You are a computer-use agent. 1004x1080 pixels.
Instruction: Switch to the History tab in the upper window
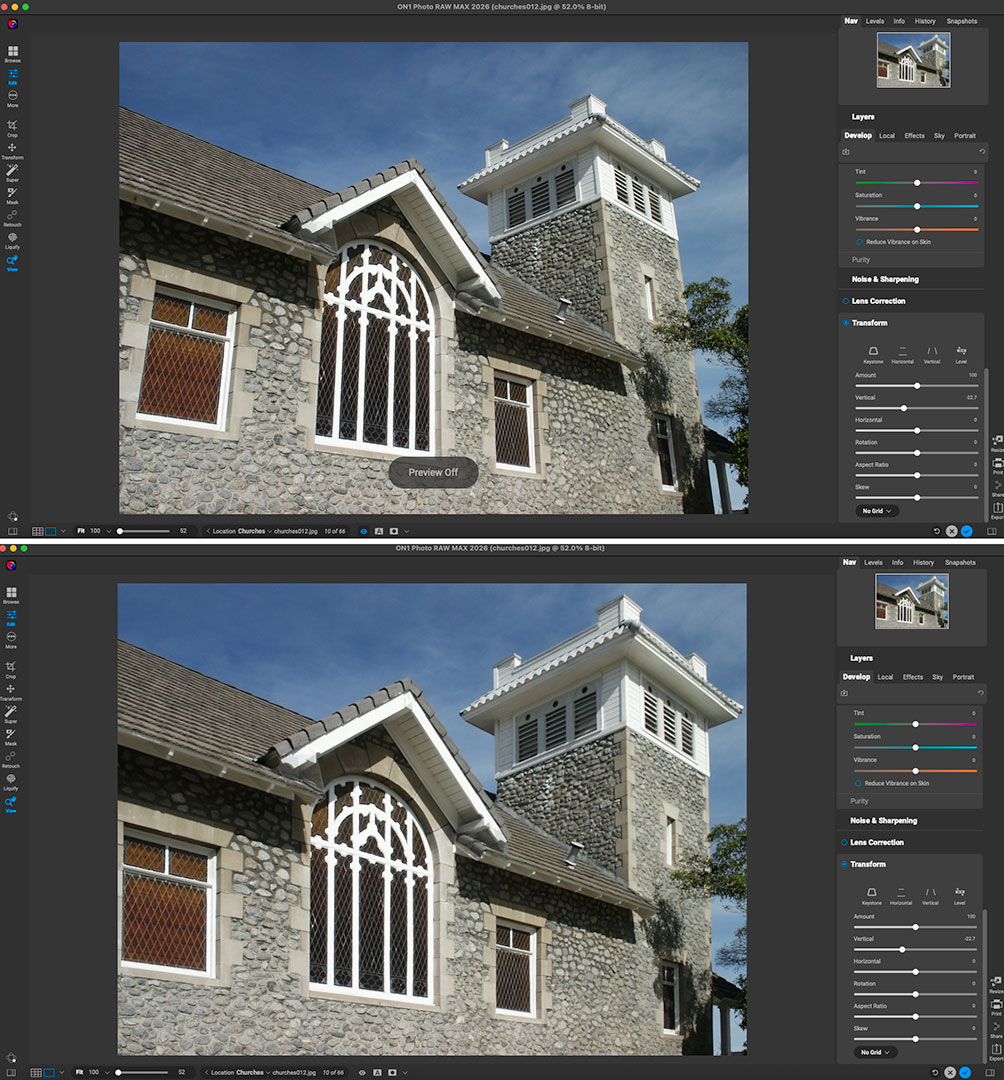tap(925, 21)
